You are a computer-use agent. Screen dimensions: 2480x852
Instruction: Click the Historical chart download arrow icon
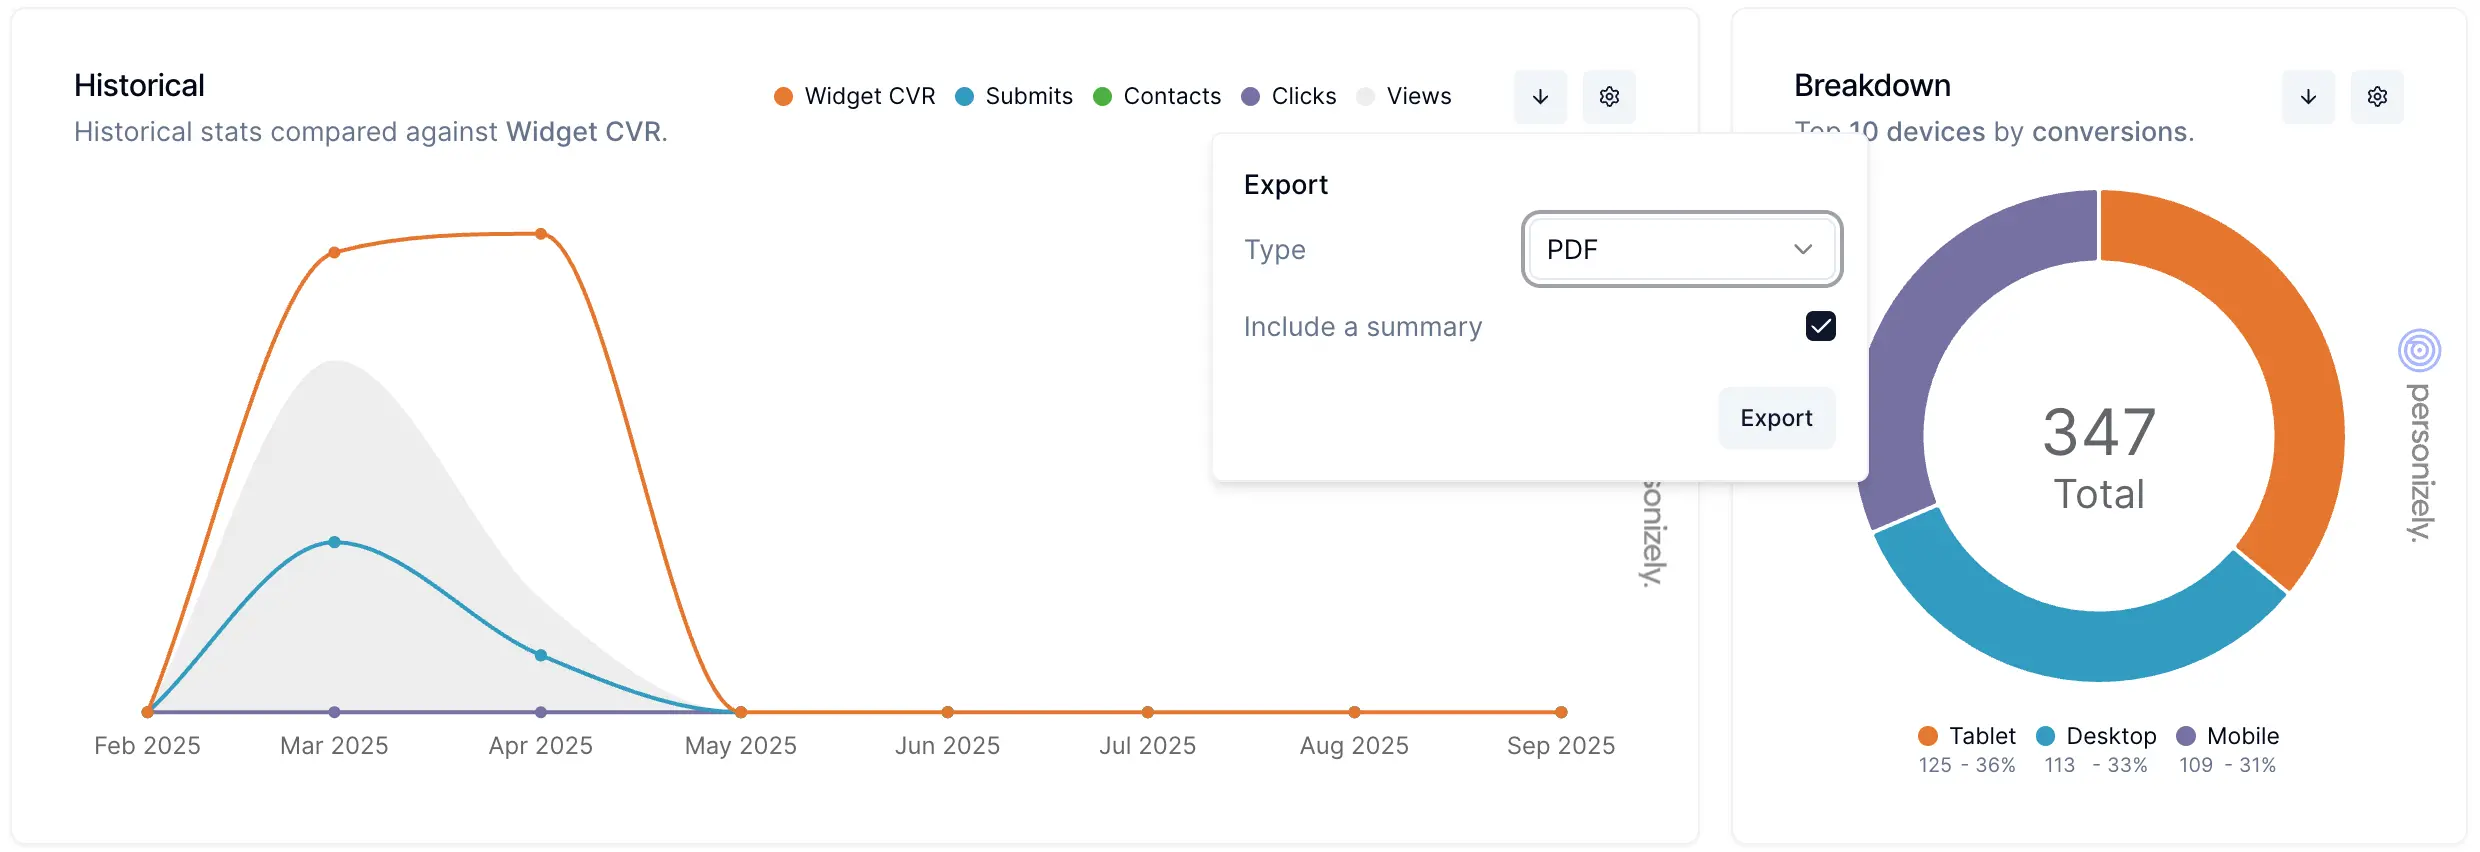(1540, 97)
